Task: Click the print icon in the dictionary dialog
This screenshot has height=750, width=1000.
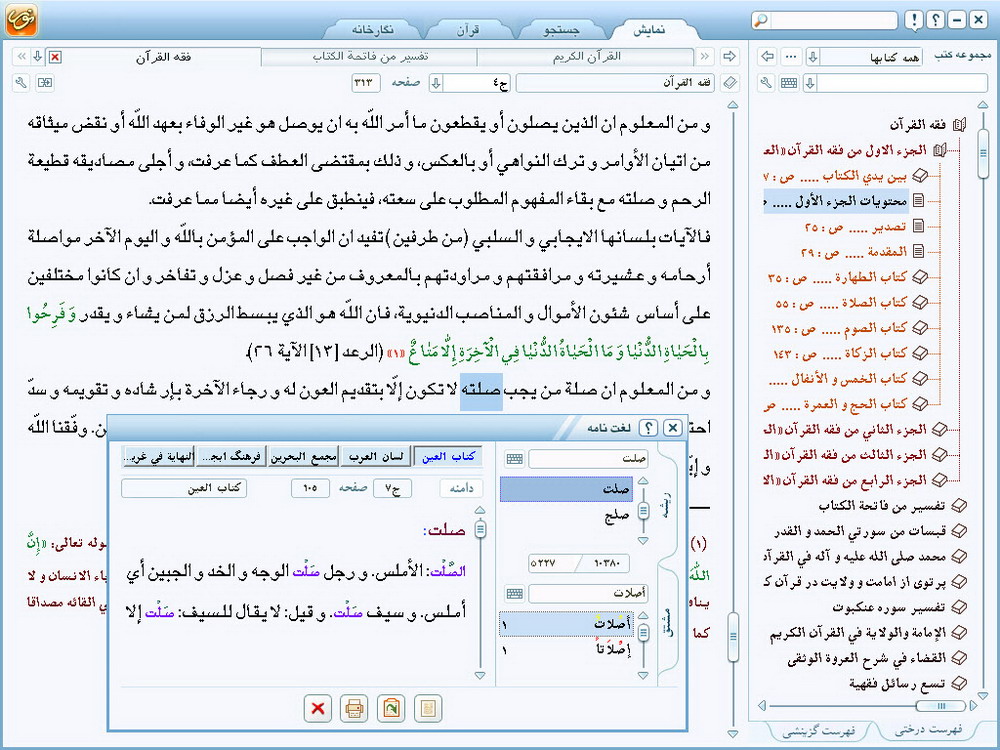Action: (x=353, y=709)
